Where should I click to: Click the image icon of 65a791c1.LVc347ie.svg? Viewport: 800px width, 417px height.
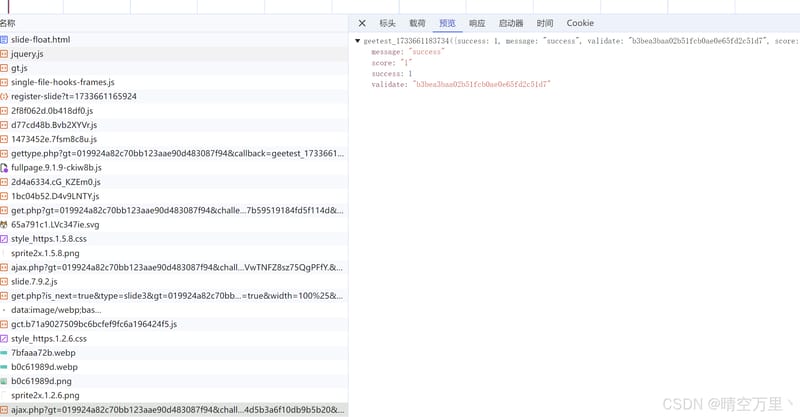pyautogui.click(x=4, y=225)
